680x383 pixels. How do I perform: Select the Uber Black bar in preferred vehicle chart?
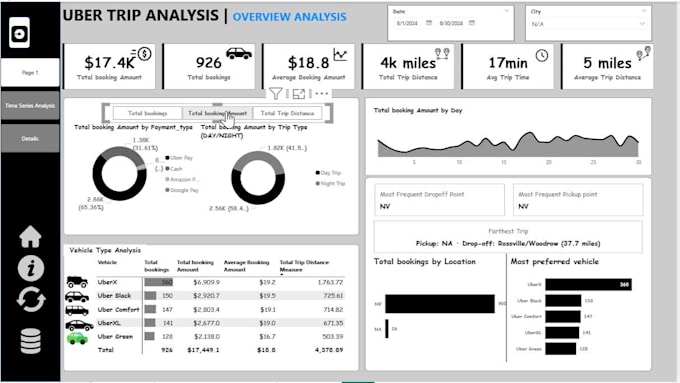pos(563,301)
